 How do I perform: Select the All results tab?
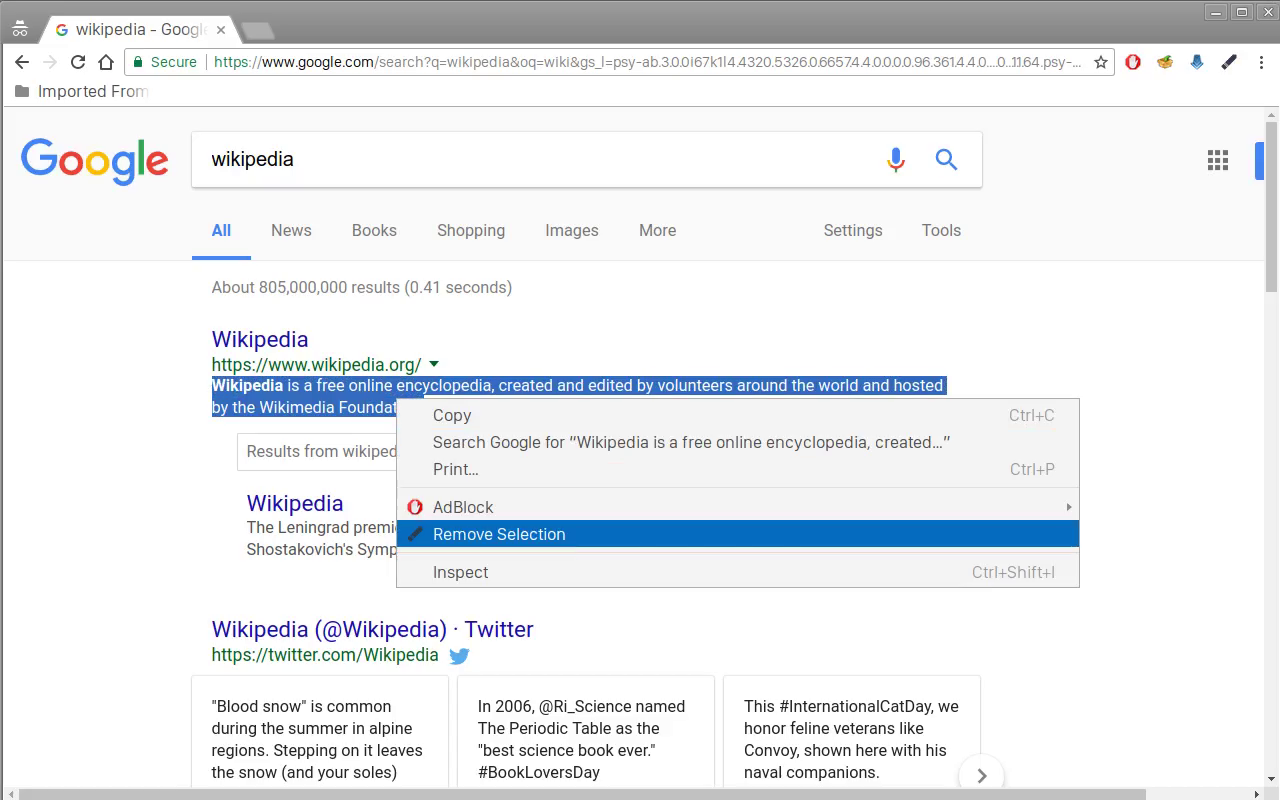pos(221,230)
